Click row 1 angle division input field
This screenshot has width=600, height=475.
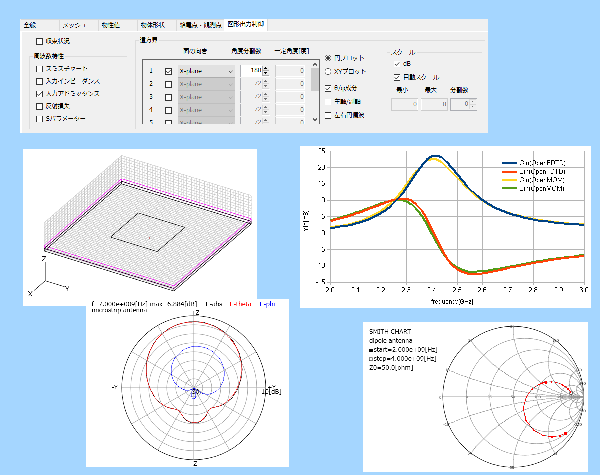coord(251,71)
